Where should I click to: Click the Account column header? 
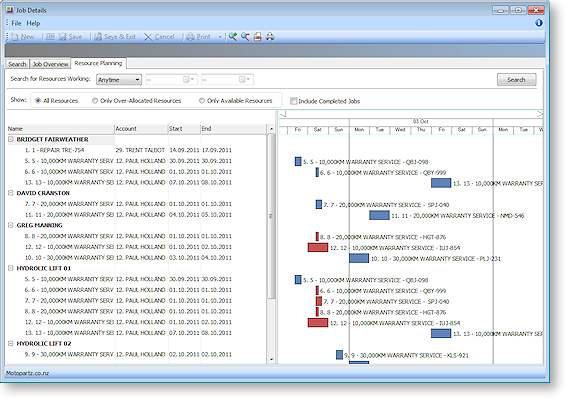pyautogui.click(x=141, y=129)
